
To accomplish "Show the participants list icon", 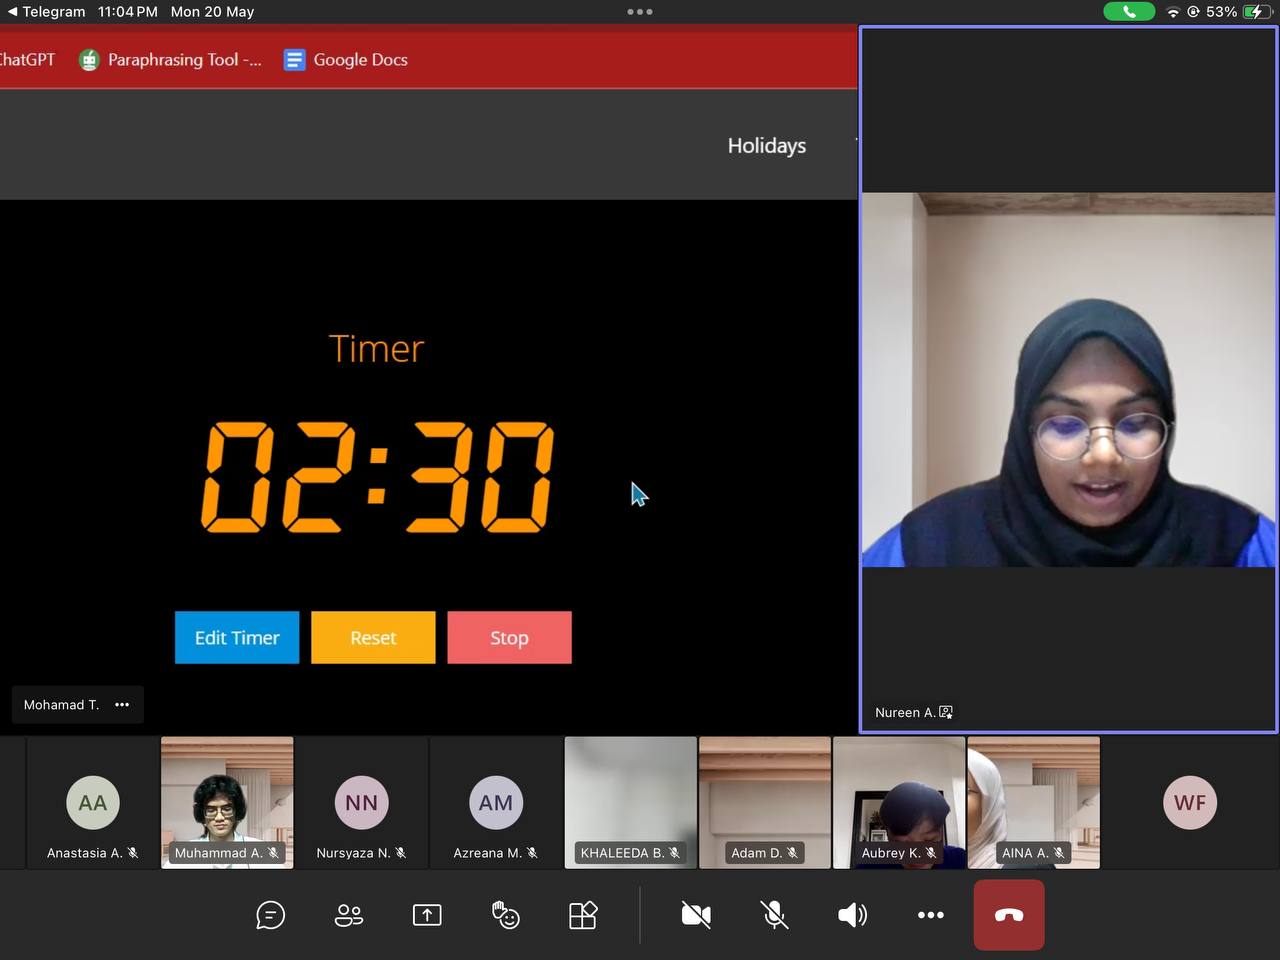I will point(349,915).
